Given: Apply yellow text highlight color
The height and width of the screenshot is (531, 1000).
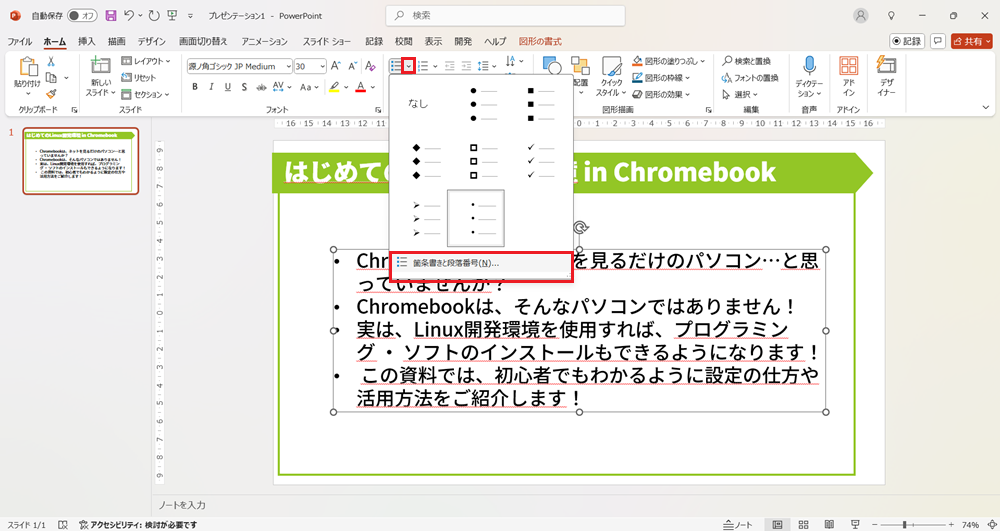Looking at the screenshot, I should point(333,87).
